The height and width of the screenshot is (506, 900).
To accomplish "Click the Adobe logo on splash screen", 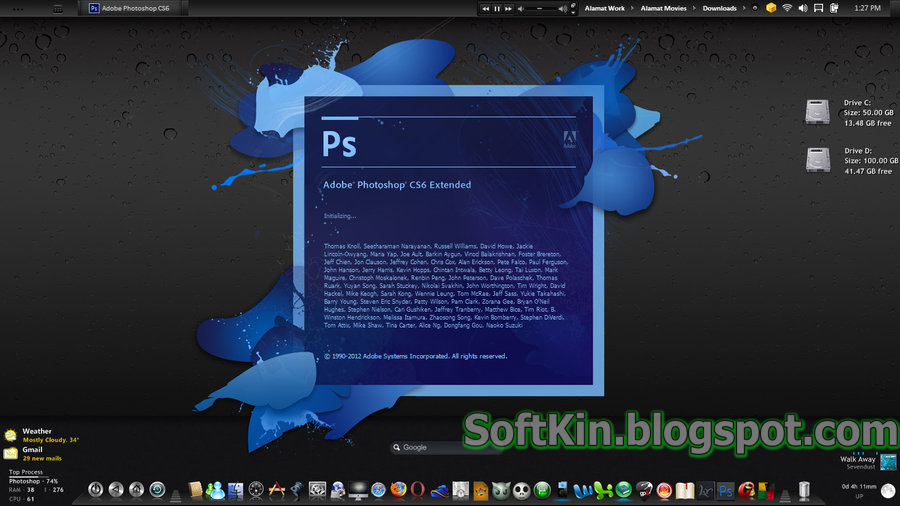I will click(569, 139).
